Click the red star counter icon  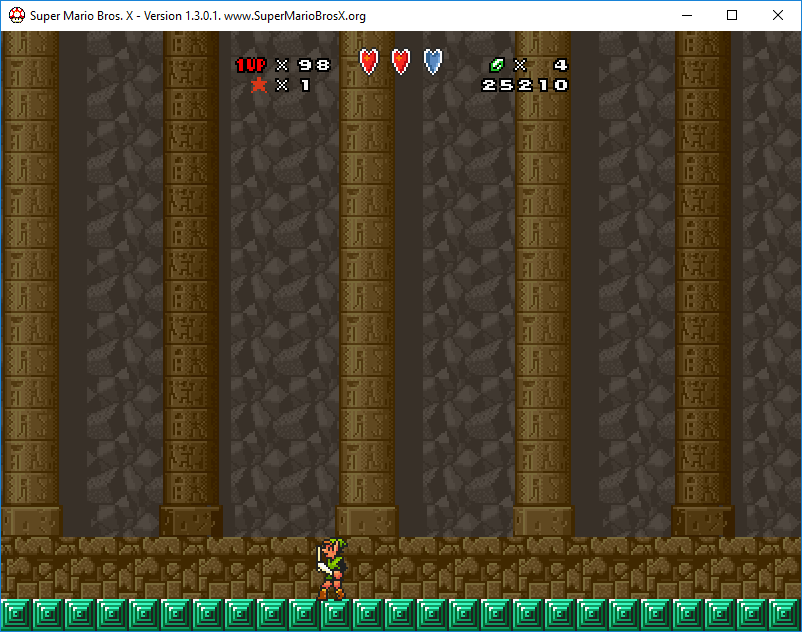[259, 85]
